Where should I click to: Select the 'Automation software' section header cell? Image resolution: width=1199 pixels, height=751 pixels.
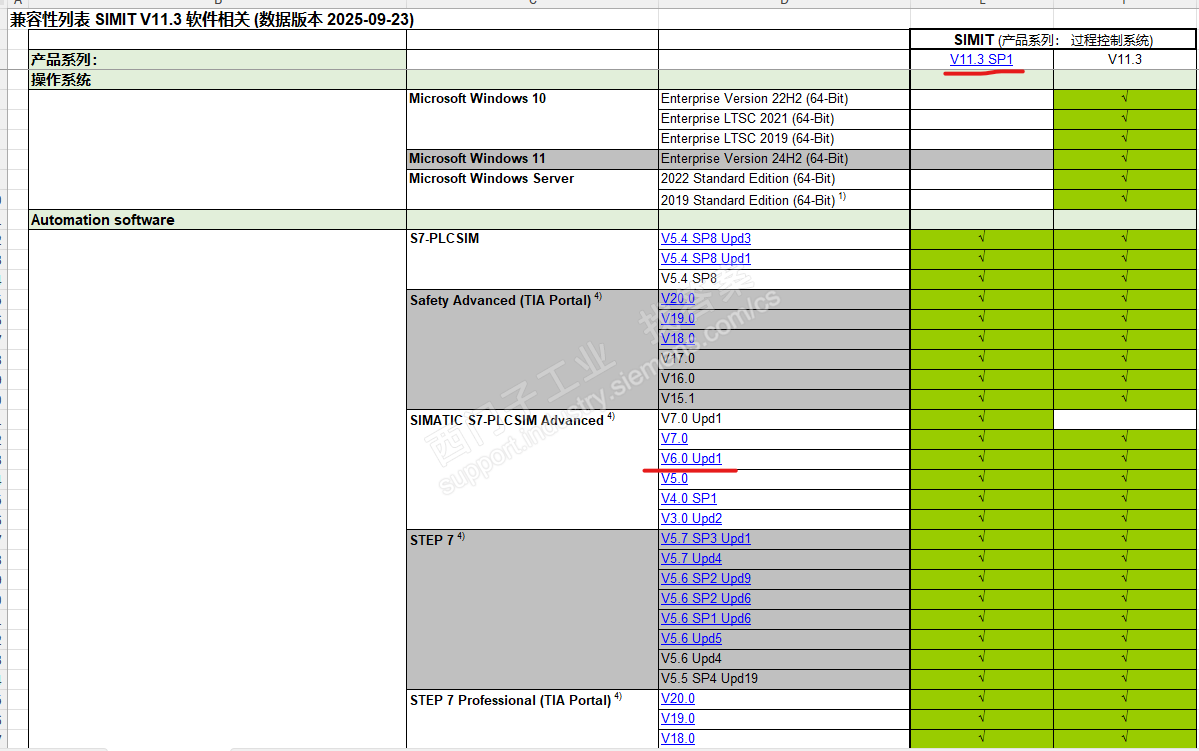click(217, 219)
